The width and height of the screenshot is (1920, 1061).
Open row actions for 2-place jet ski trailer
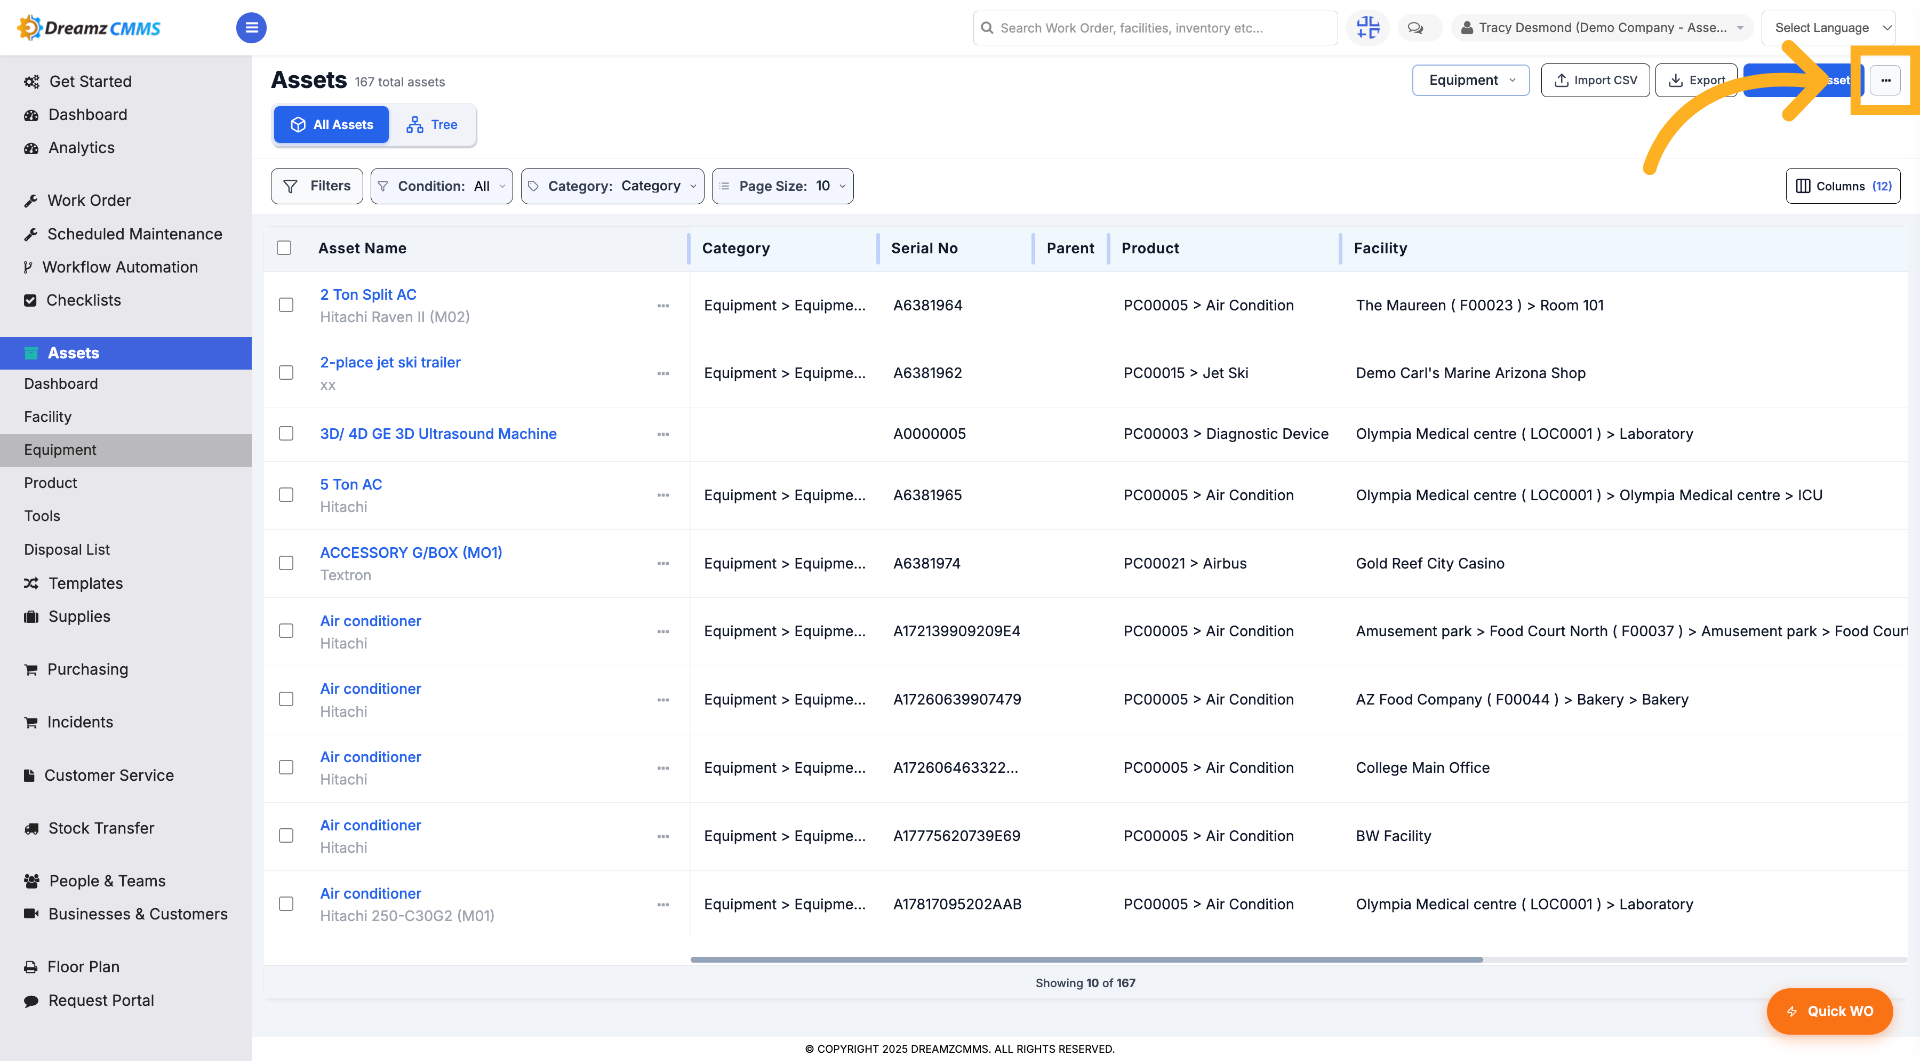click(x=663, y=374)
